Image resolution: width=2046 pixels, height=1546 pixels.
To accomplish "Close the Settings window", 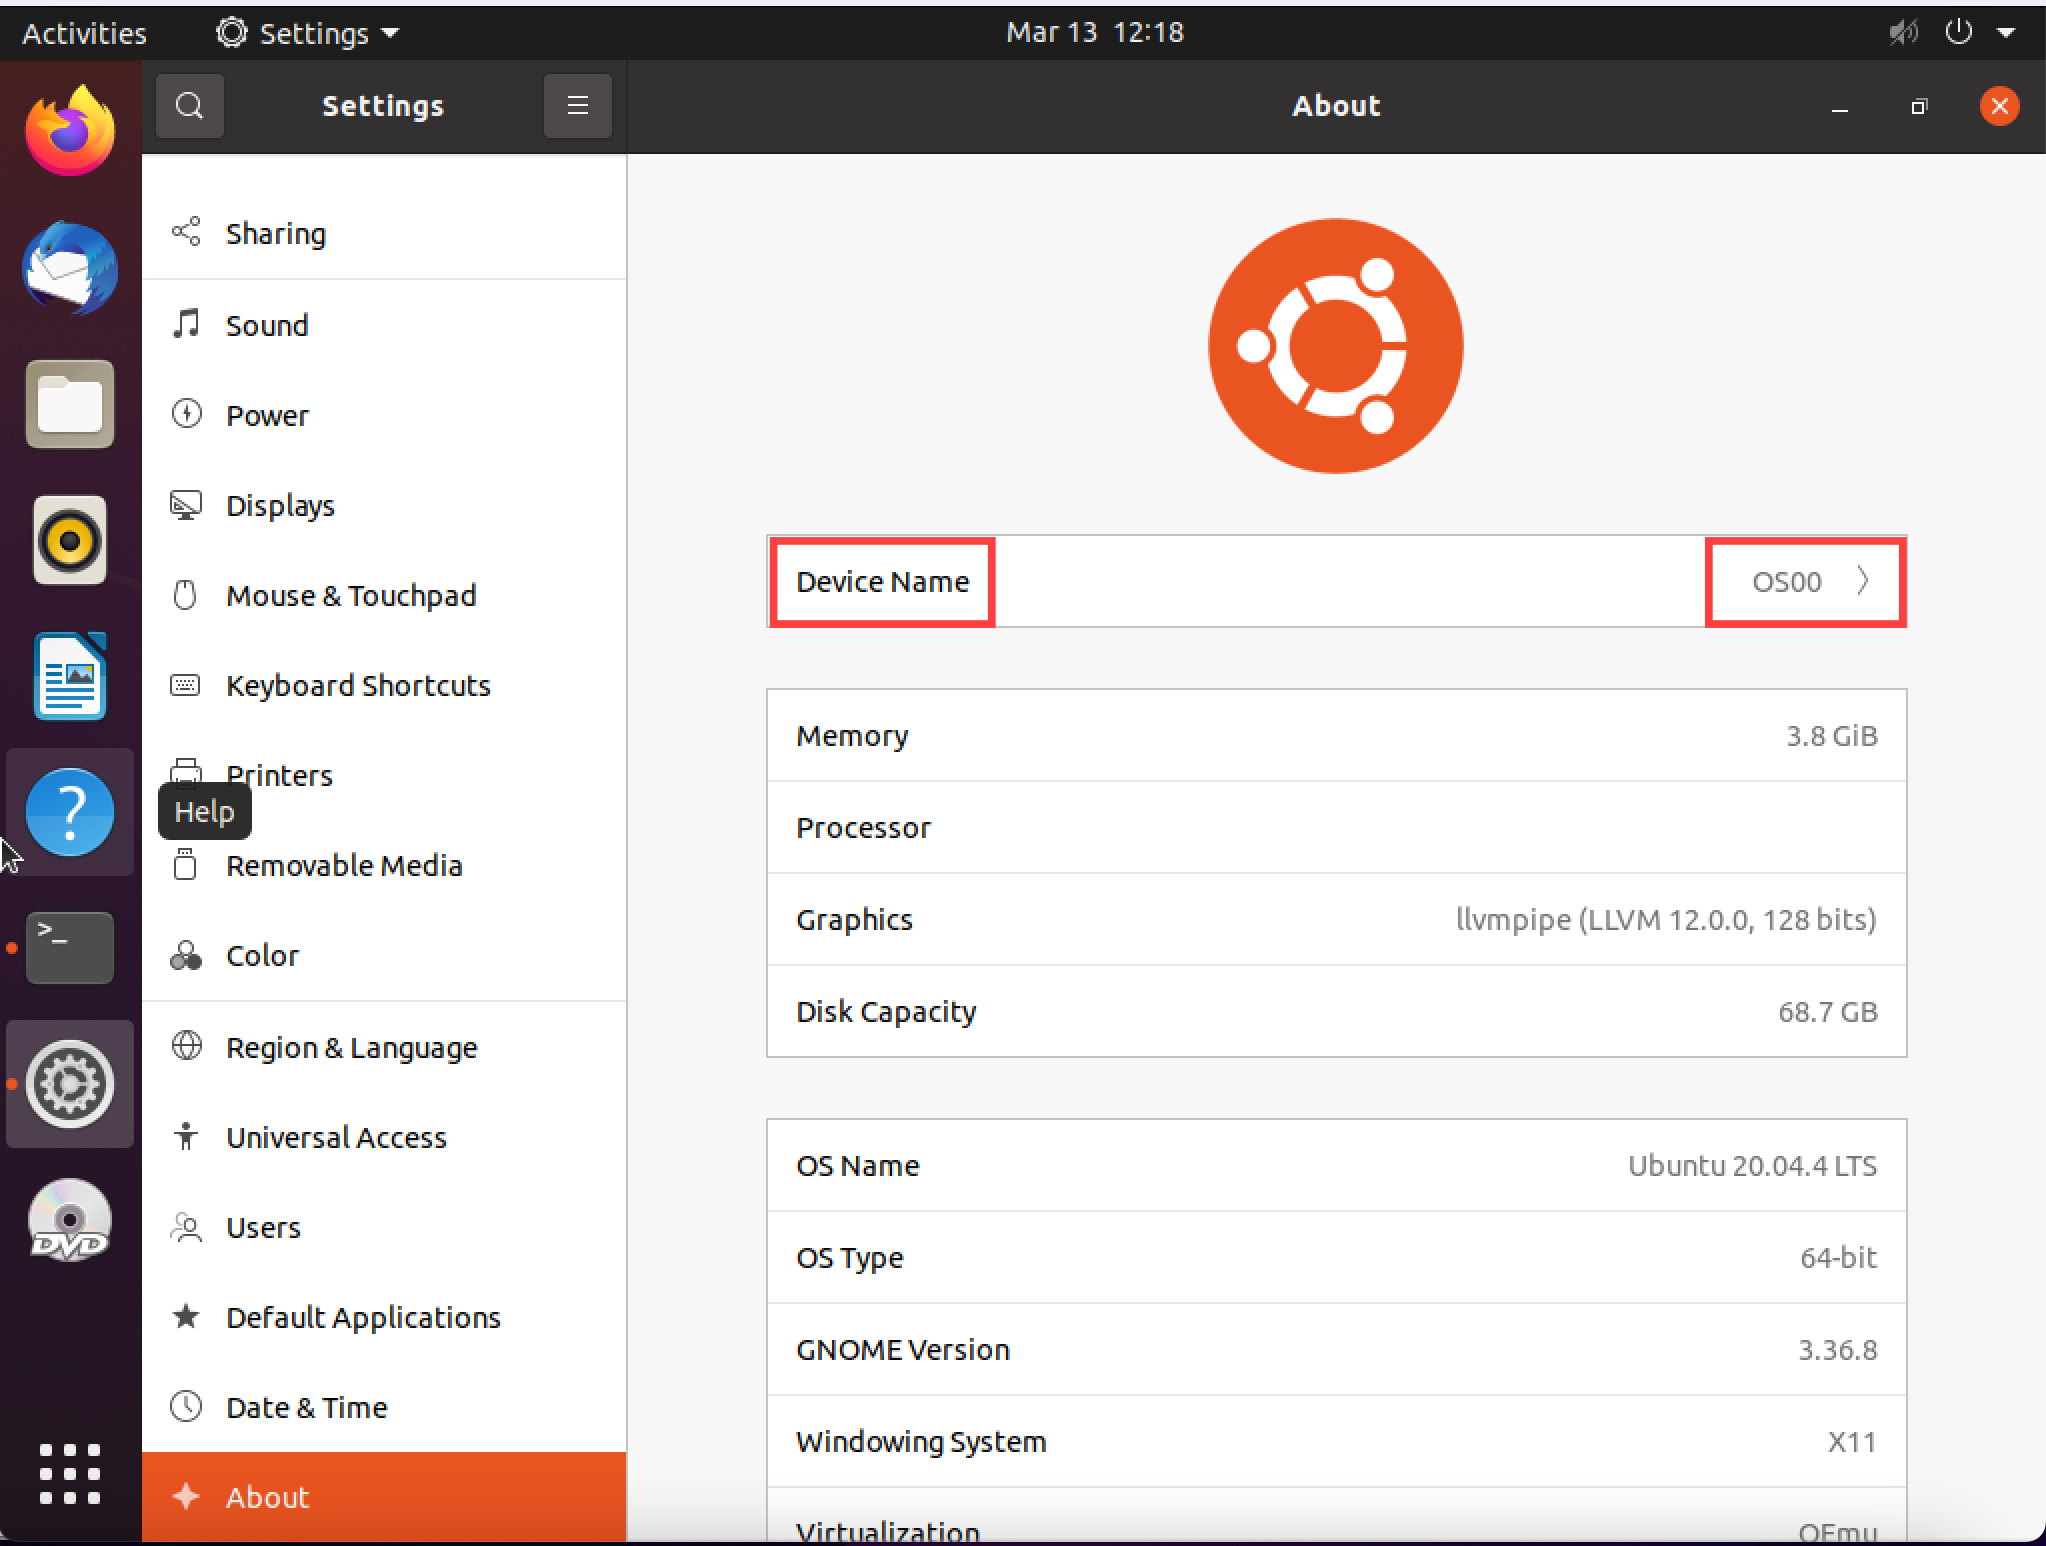I will (1999, 107).
